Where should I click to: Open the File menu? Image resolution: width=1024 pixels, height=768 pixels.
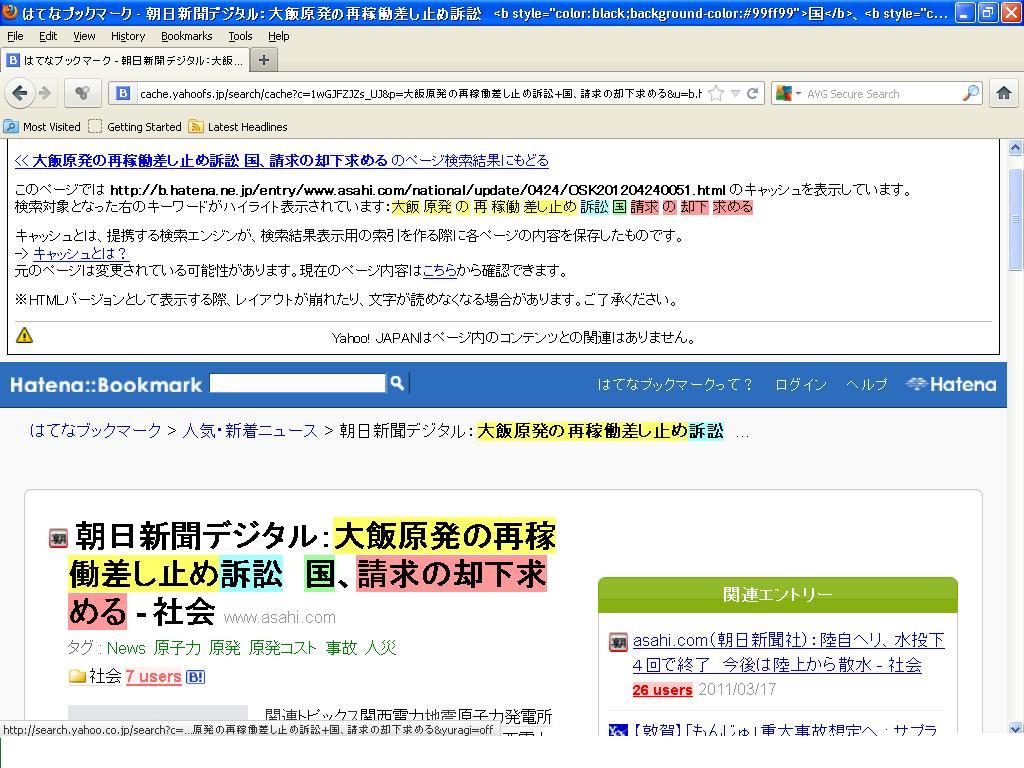[x=15, y=36]
